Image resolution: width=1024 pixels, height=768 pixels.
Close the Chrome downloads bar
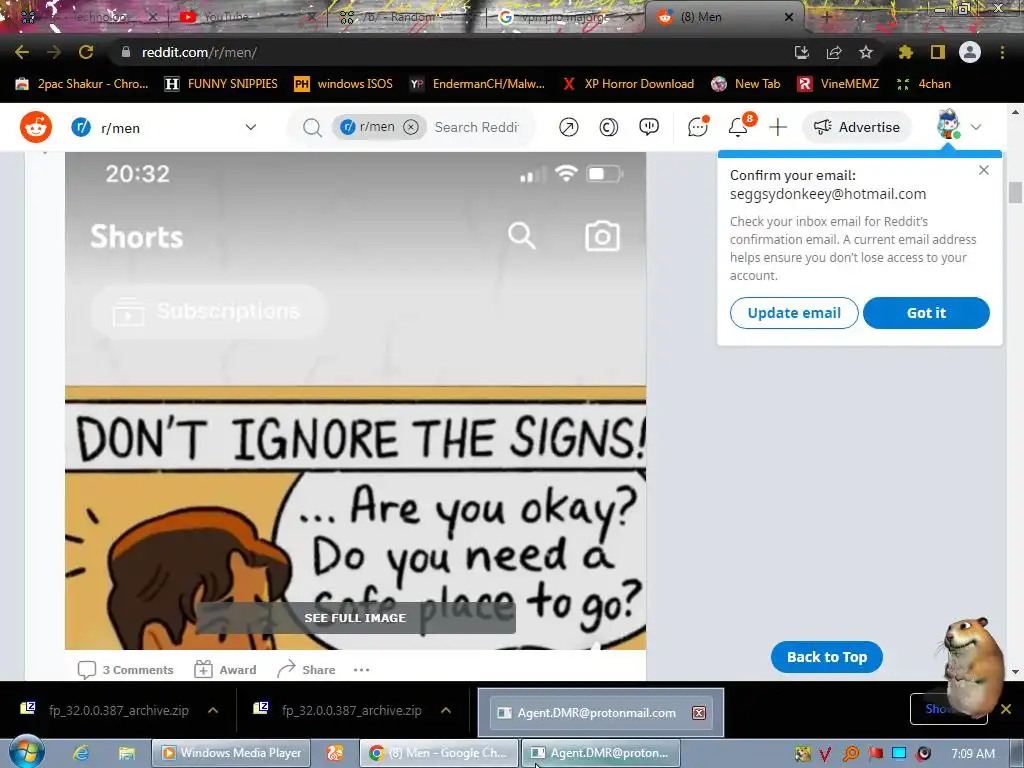(1006, 709)
